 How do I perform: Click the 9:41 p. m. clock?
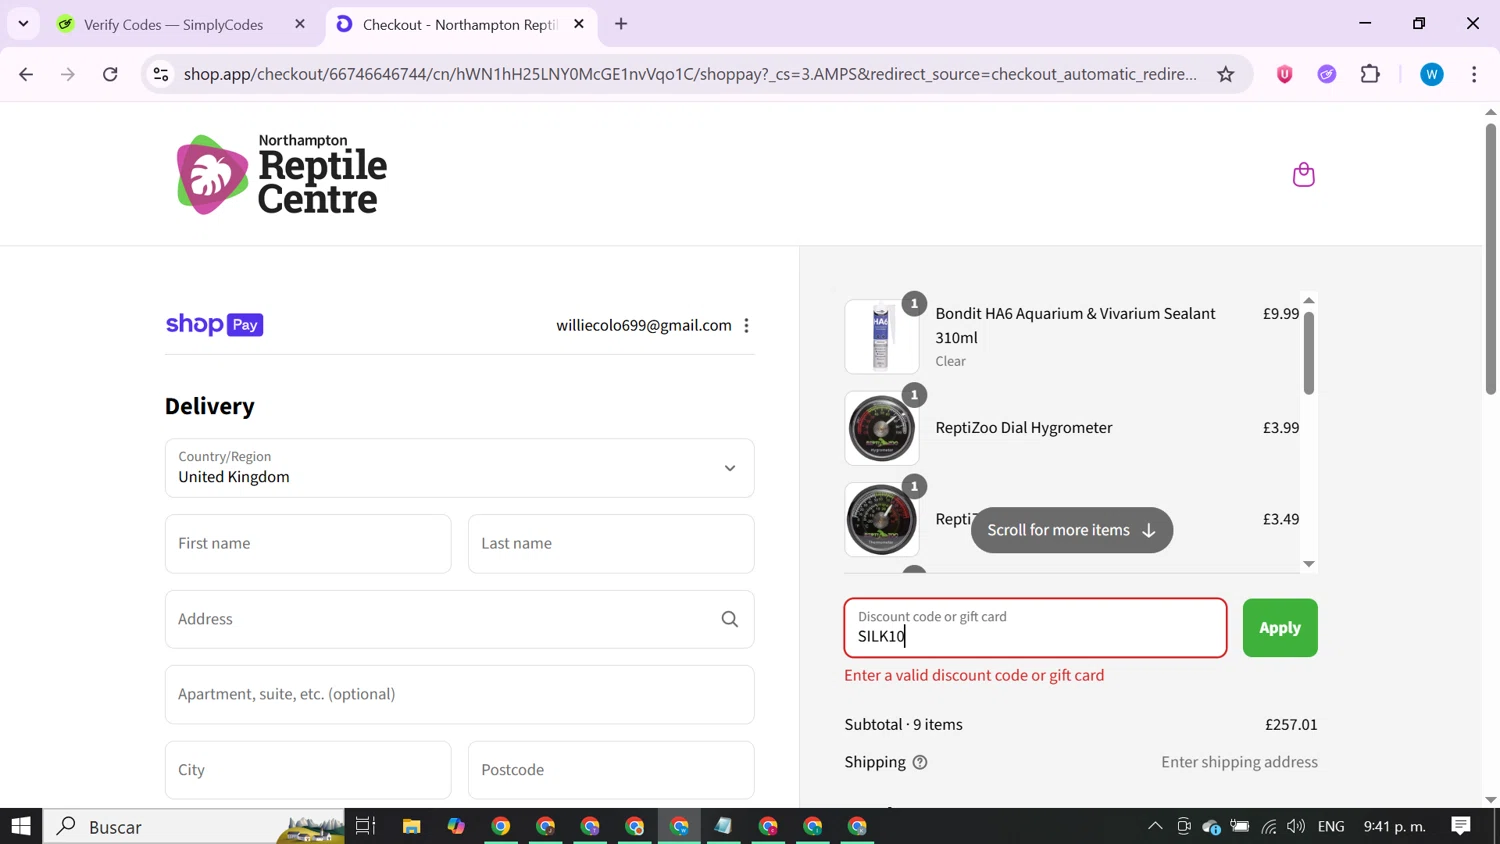1394,826
